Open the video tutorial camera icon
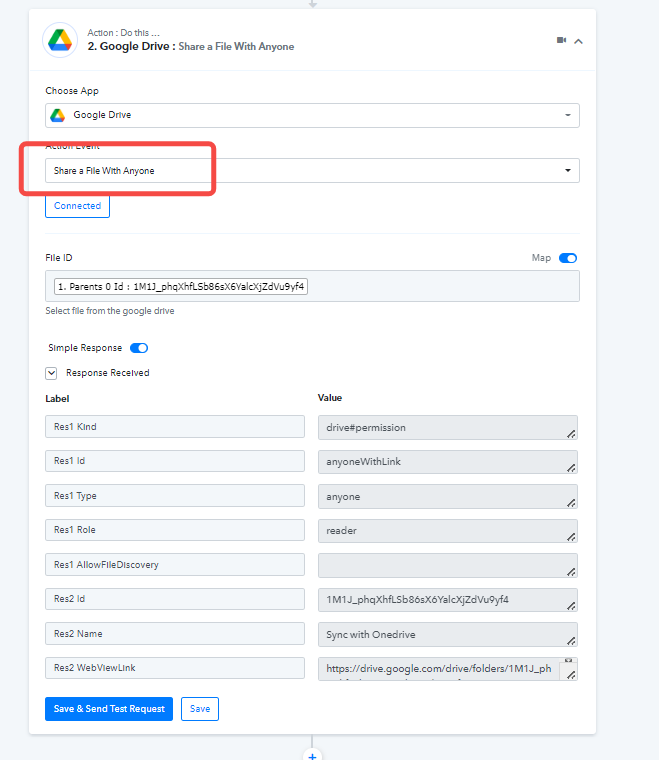Image resolution: width=659 pixels, height=760 pixels. pyautogui.click(x=562, y=40)
